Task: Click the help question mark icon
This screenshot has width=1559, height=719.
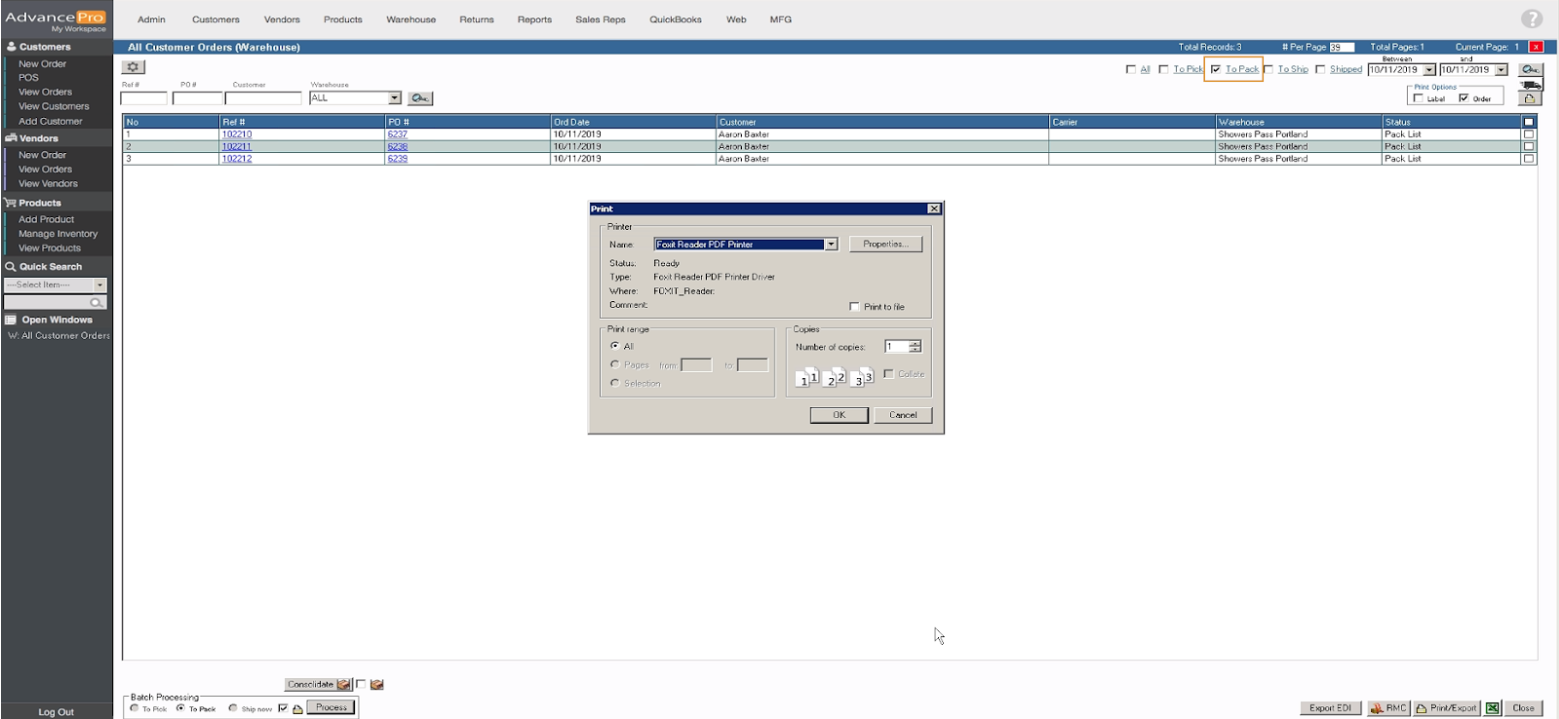Action: pos(1531,19)
